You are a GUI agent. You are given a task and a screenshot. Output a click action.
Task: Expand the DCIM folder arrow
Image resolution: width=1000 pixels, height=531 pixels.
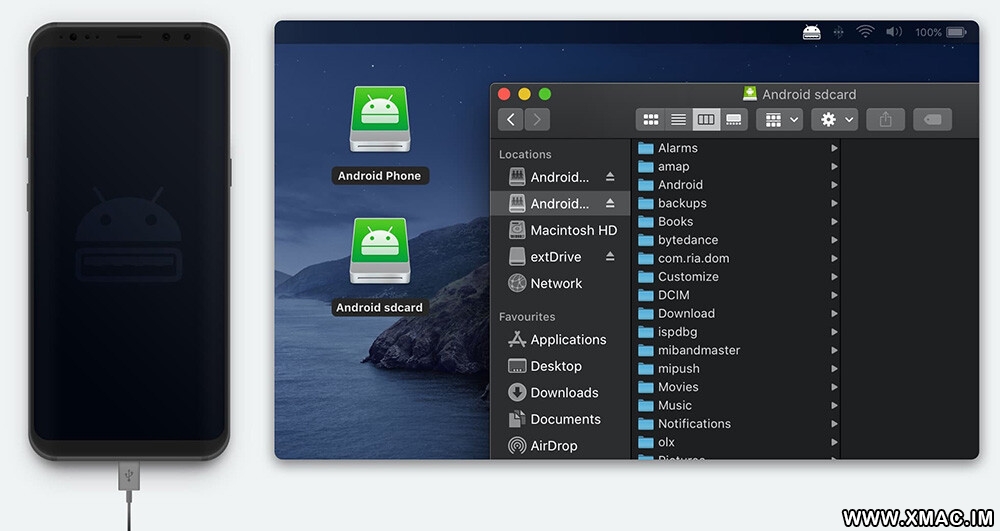point(834,295)
